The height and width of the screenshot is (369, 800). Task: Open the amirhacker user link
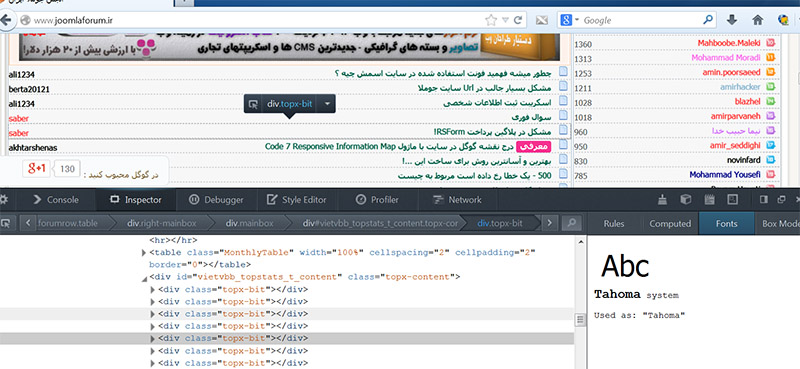[740, 87]
